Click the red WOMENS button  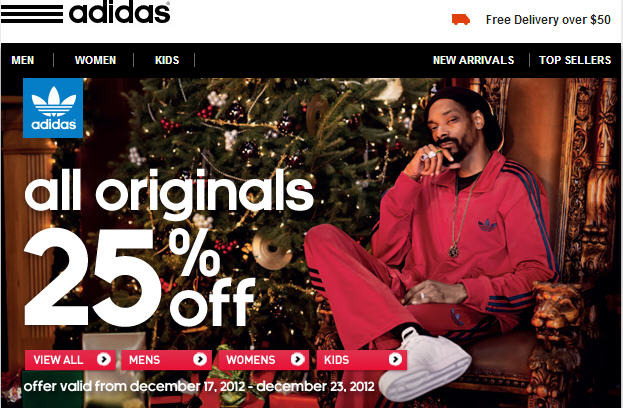(264, 360)
